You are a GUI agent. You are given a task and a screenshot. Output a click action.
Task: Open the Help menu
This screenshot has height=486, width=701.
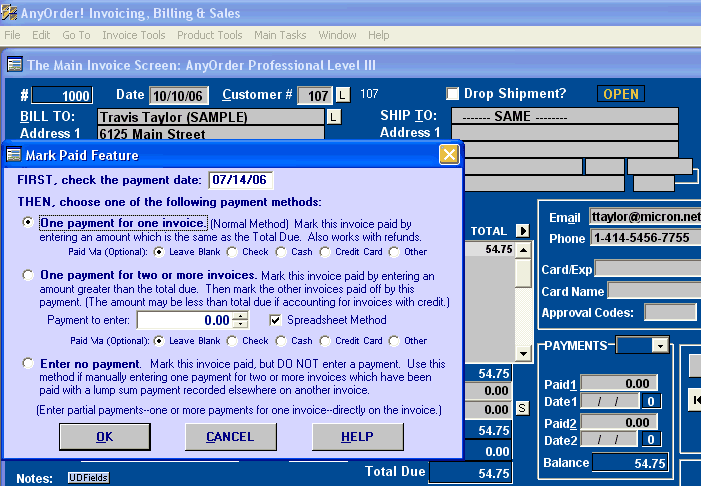point(379,35)
